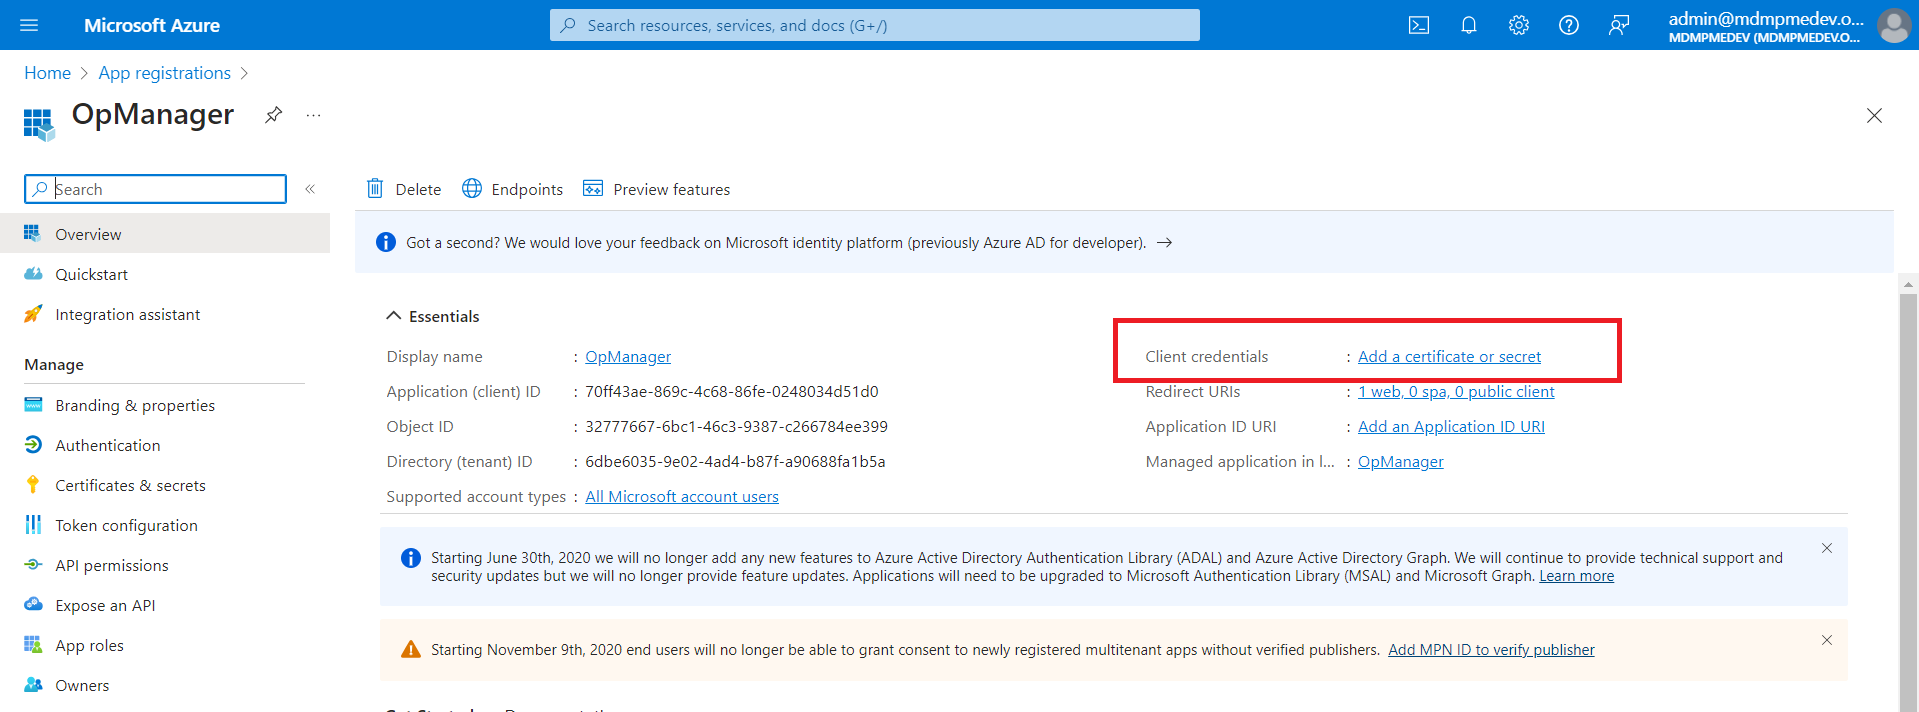Click Learn more in the ADAL notice
This screenshot has width=1919, height=712.
(x=1576, y=576)
